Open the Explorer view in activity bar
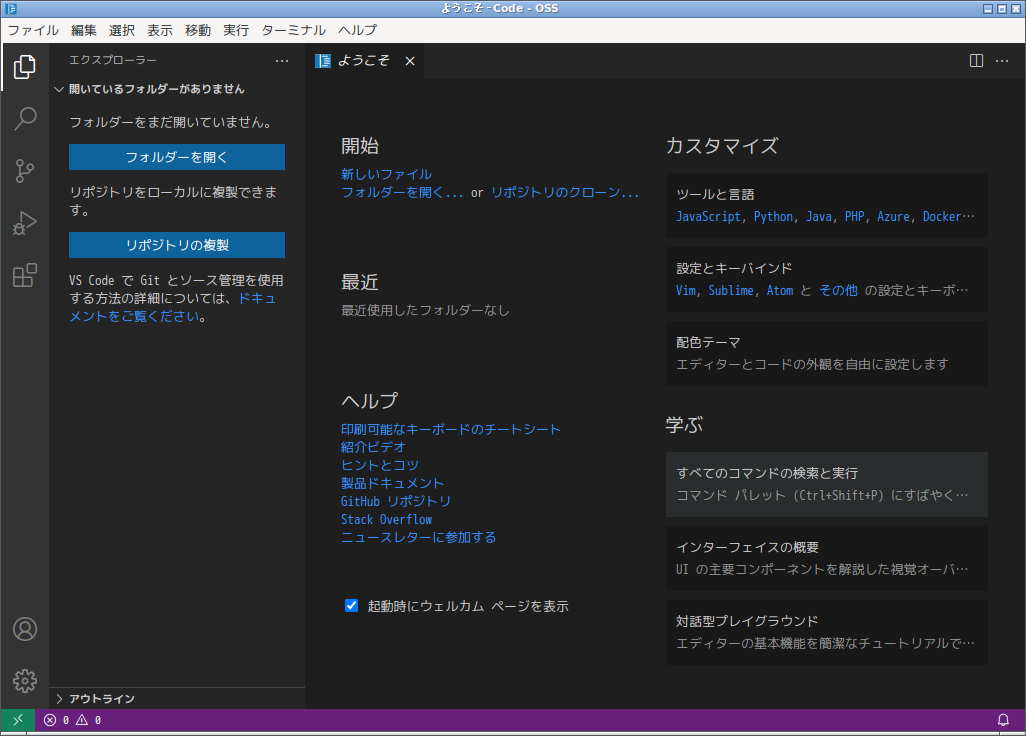 pyautogui.click(x=25, y=66)
